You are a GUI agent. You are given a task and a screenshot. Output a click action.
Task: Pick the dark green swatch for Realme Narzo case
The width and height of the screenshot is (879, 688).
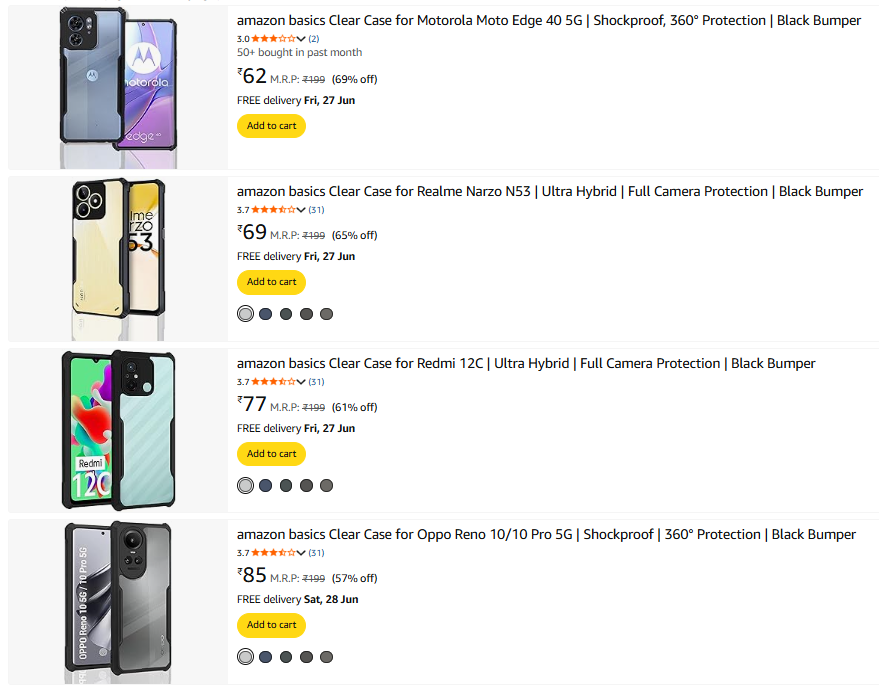tap(286, 314)
